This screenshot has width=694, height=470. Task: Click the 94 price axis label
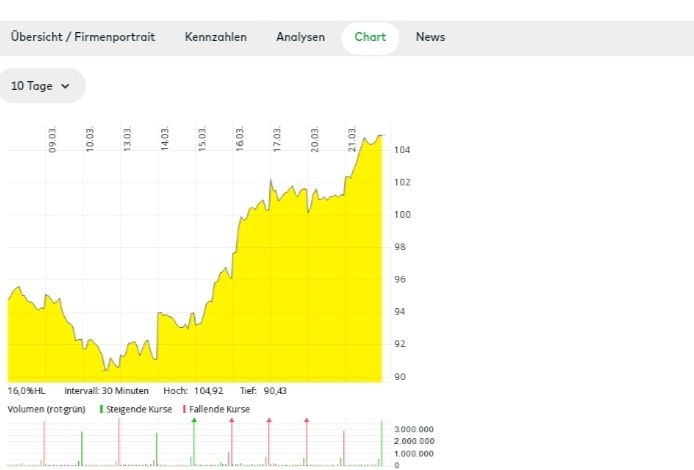(x=400, y=312)
